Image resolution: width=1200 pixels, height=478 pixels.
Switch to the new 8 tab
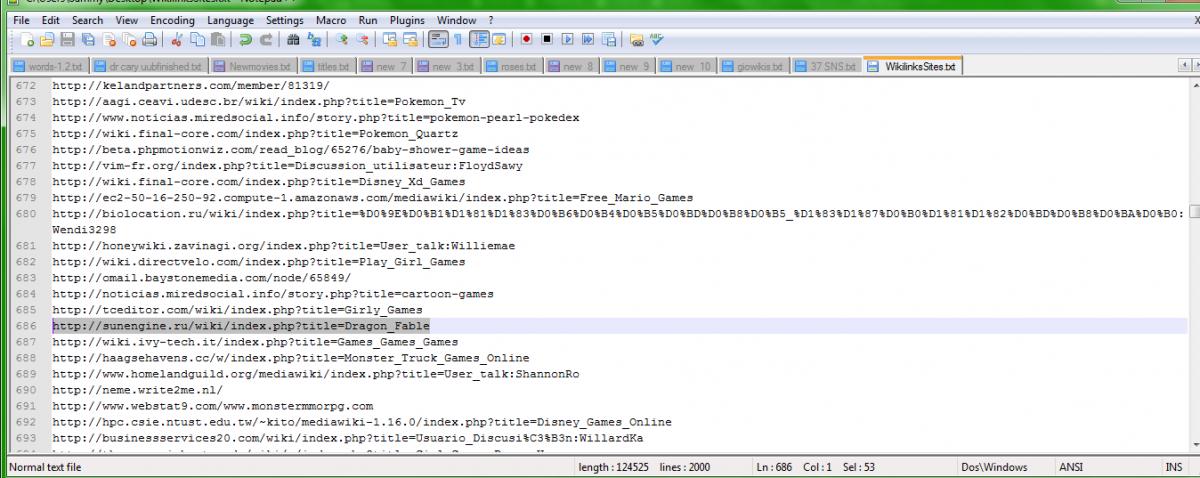pyautogui.click(x=573, y=67)
